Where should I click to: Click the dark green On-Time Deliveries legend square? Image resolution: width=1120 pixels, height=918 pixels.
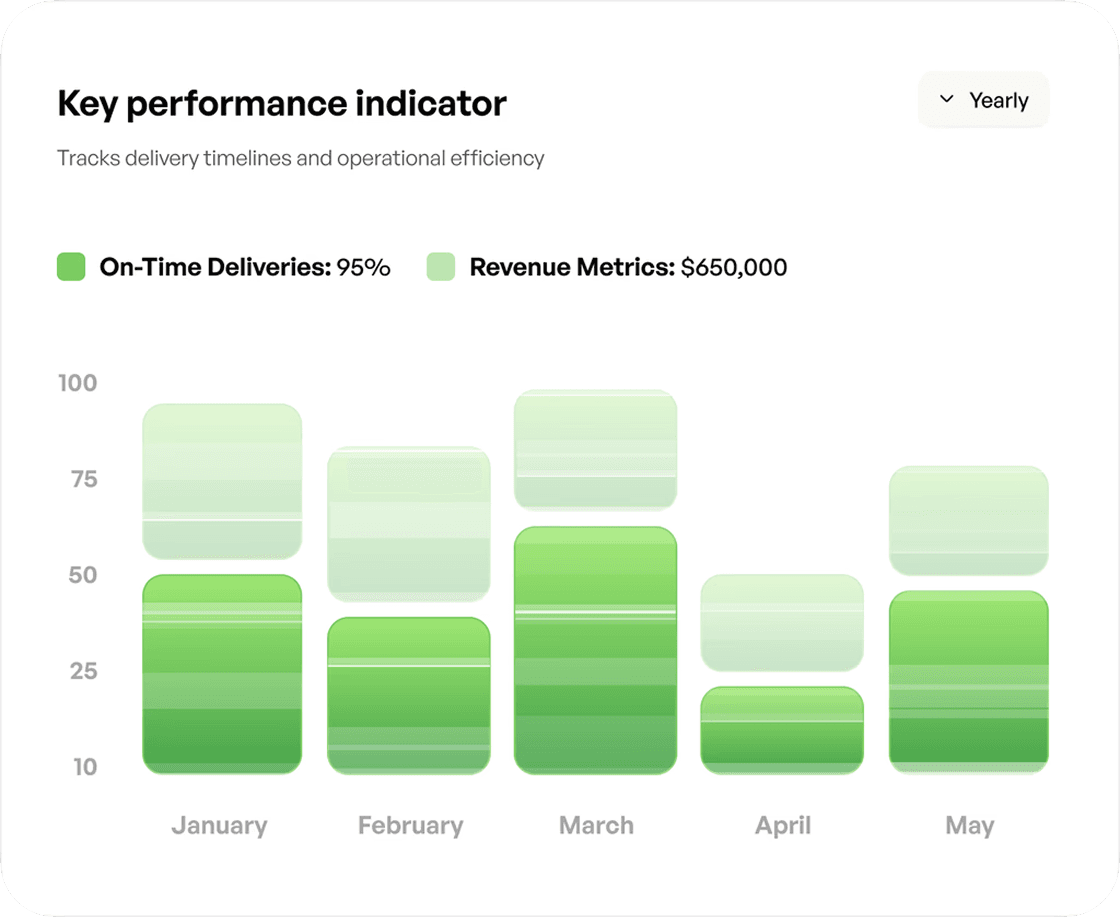(x=69, y=267)
